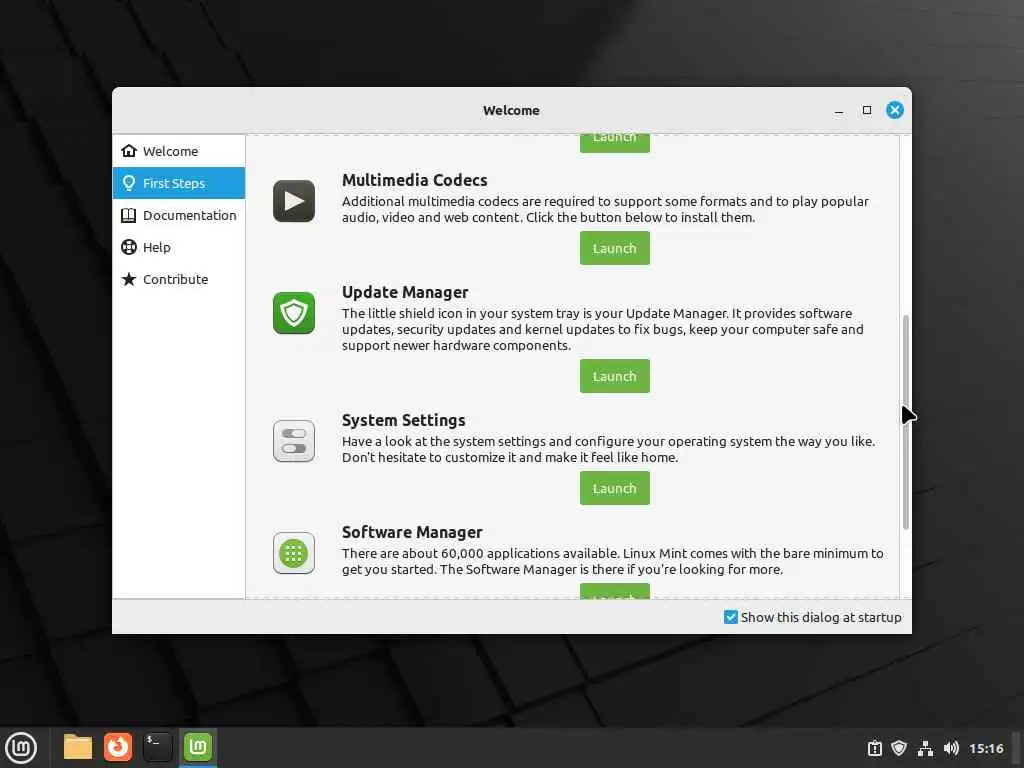Open the Help section
The width and height of the screenshot is (1024, 768).
(178, 247)
